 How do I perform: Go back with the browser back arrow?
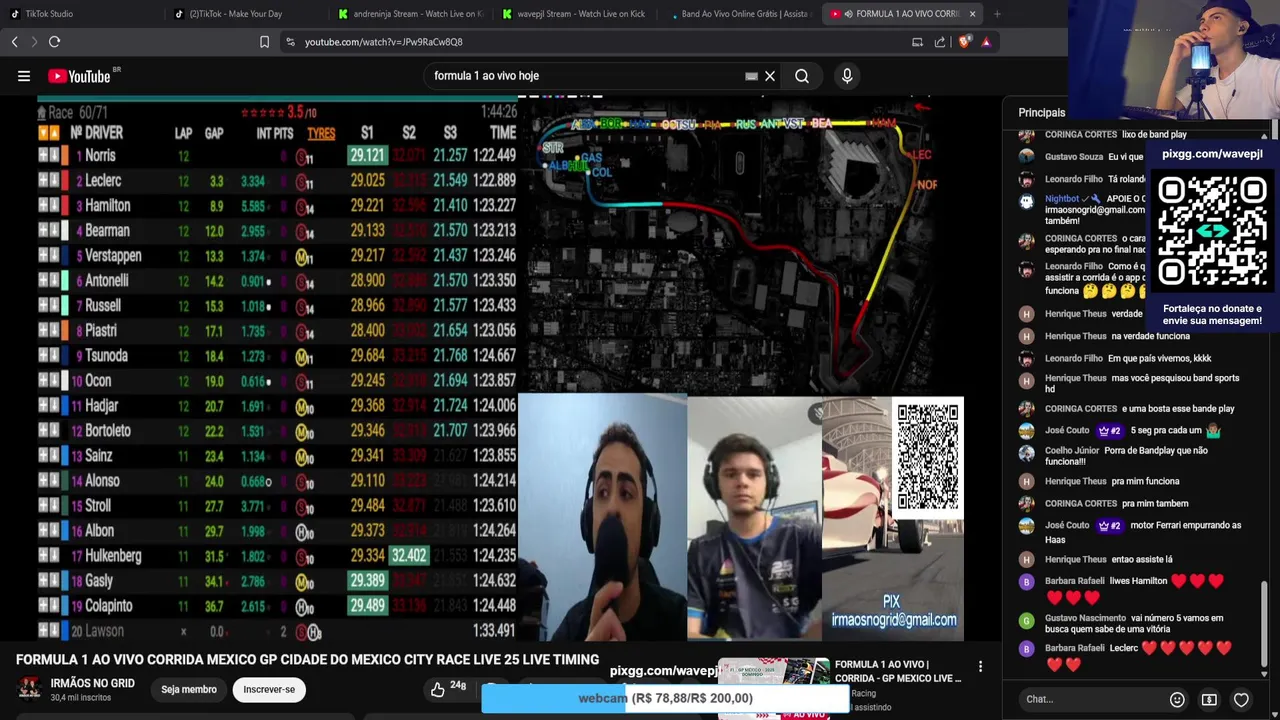[x=14, y=42]
